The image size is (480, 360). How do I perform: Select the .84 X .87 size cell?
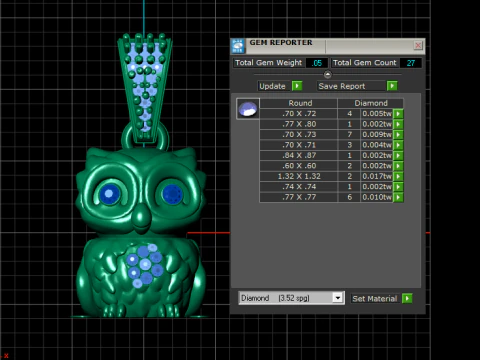point(299,155)
